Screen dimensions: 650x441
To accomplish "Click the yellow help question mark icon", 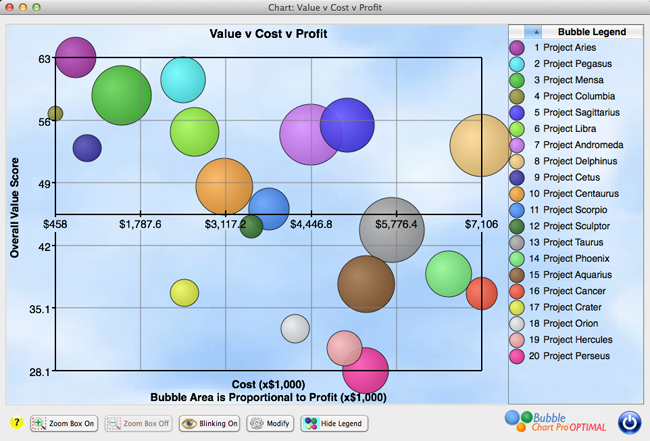I will click(16, 423).
